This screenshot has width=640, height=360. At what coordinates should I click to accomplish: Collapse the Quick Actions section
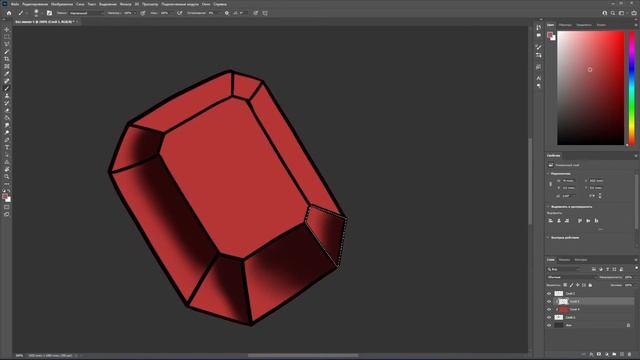(548, 238)
